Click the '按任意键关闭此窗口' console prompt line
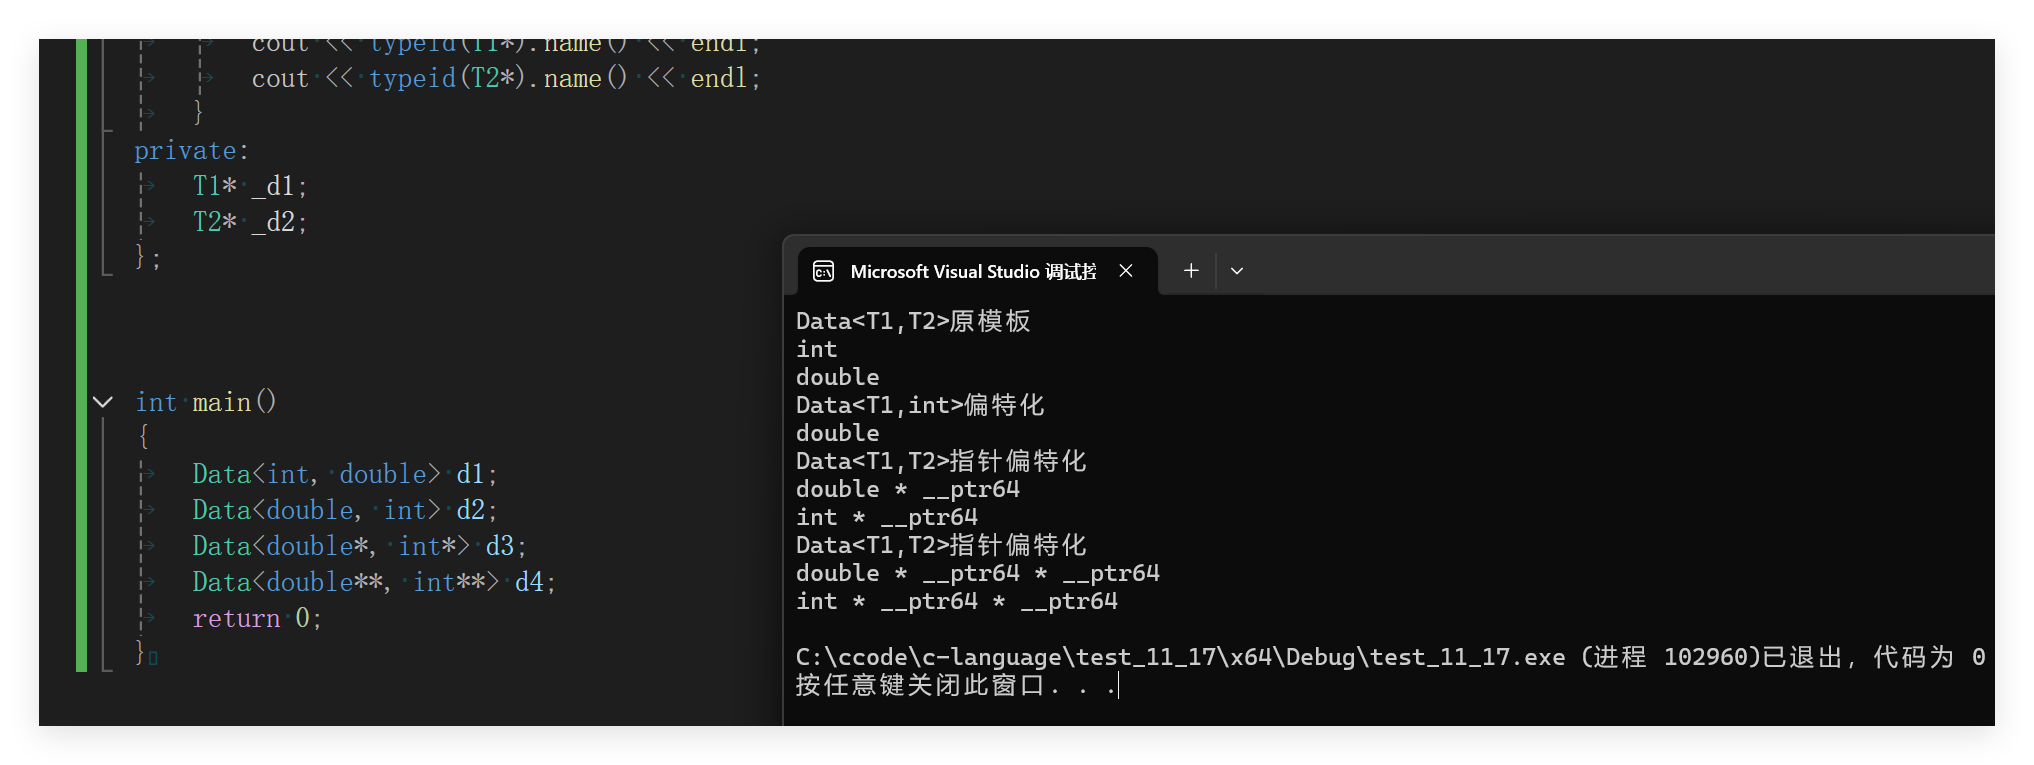 point(956,685)
